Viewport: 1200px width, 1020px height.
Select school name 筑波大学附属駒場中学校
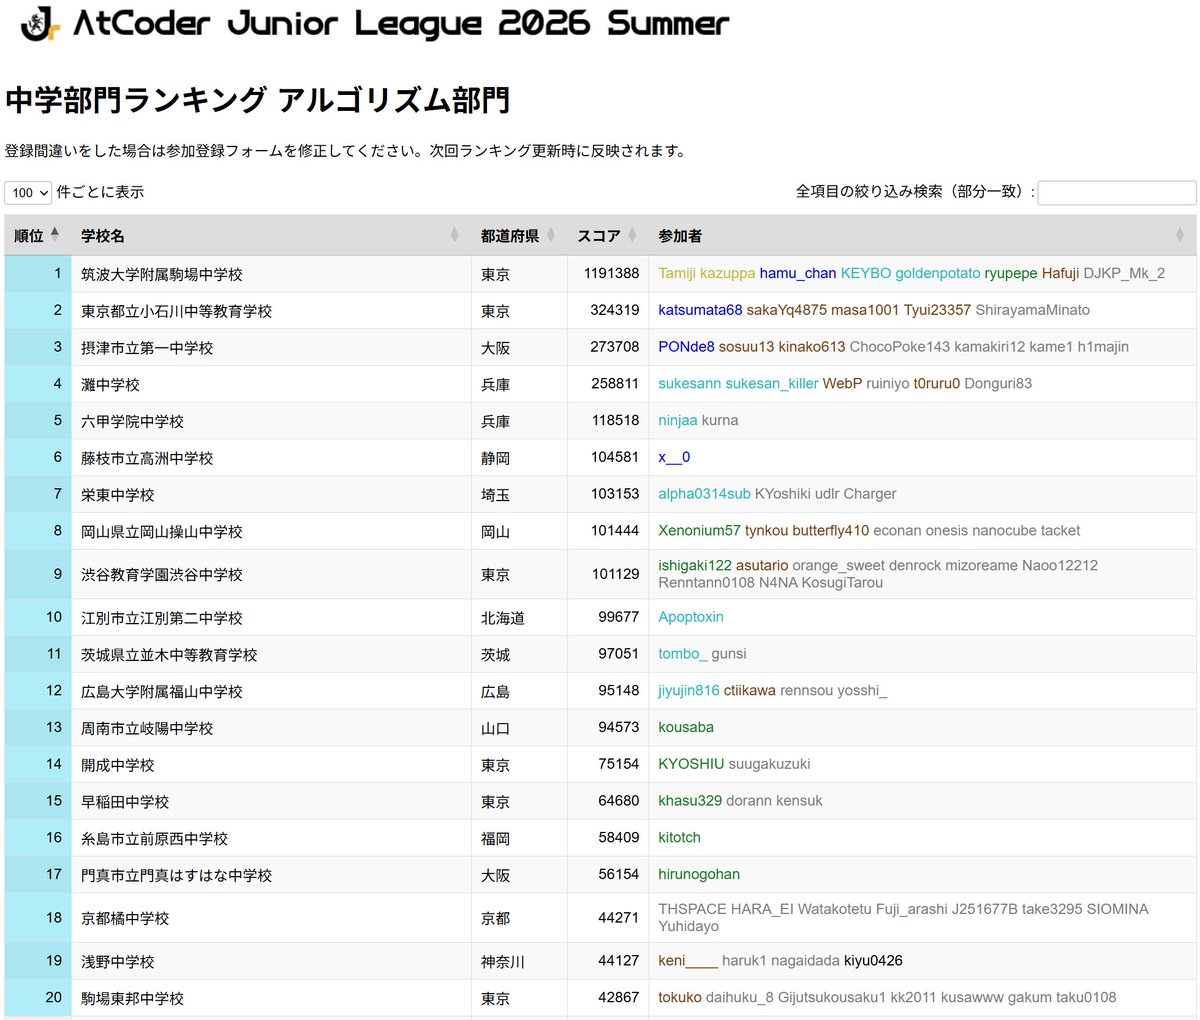point(162,274)
